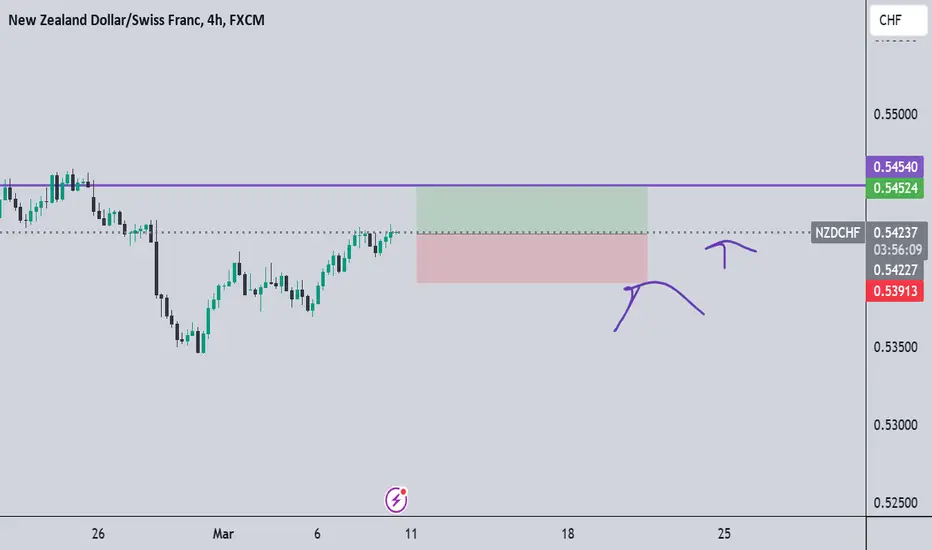Click the 0.54227 gray price label
Viewport: 932px width, 550px height.
tap(895, 270)
